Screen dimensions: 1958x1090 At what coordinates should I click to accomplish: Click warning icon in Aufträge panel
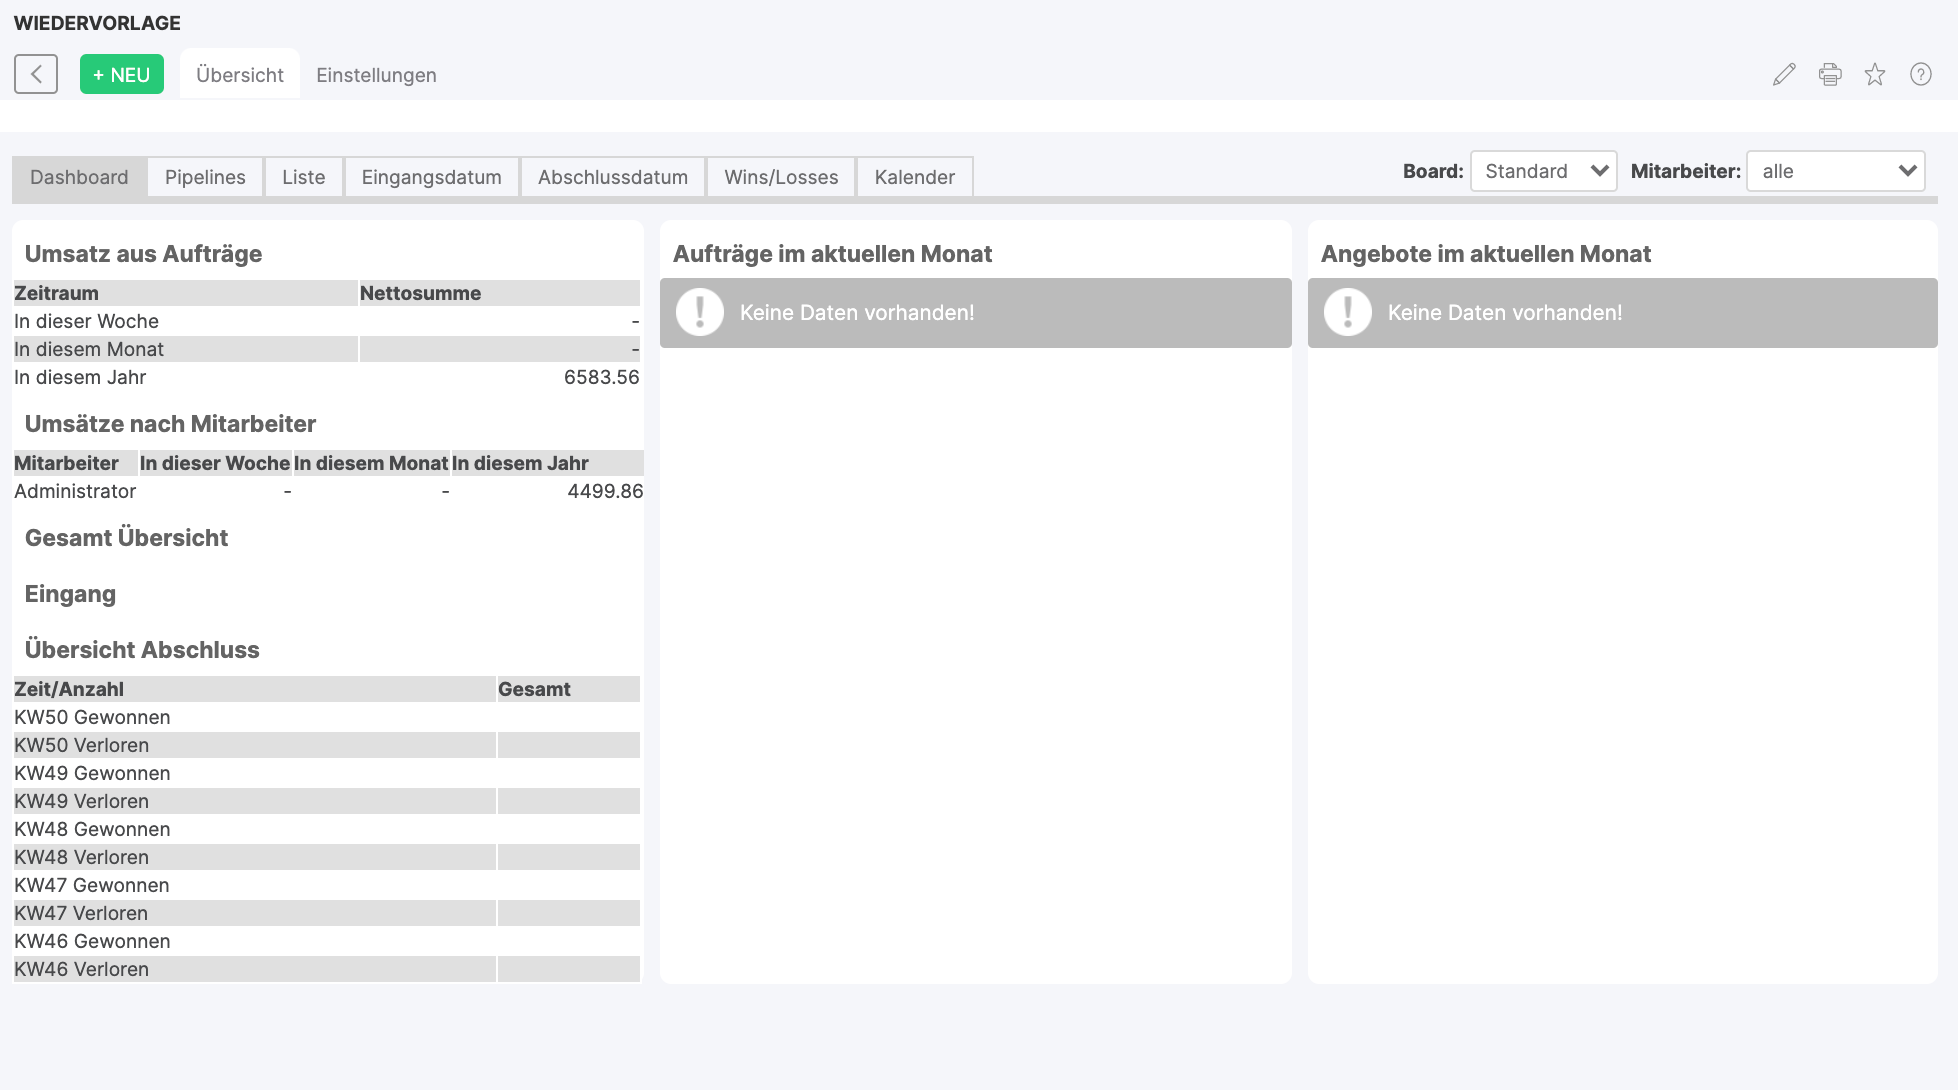[x=700, y=312]
